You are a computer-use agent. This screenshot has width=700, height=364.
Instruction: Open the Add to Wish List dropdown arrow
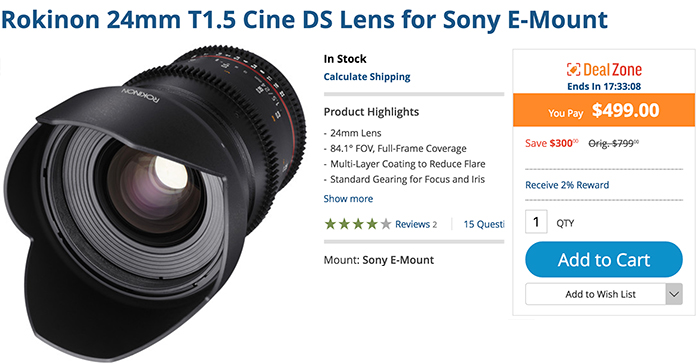pos(674,294)
